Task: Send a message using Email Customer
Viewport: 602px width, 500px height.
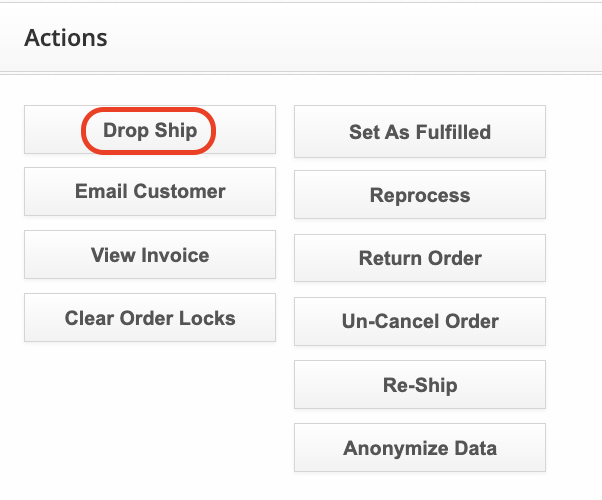Action: pyautogui.click(x=150, y=191)
